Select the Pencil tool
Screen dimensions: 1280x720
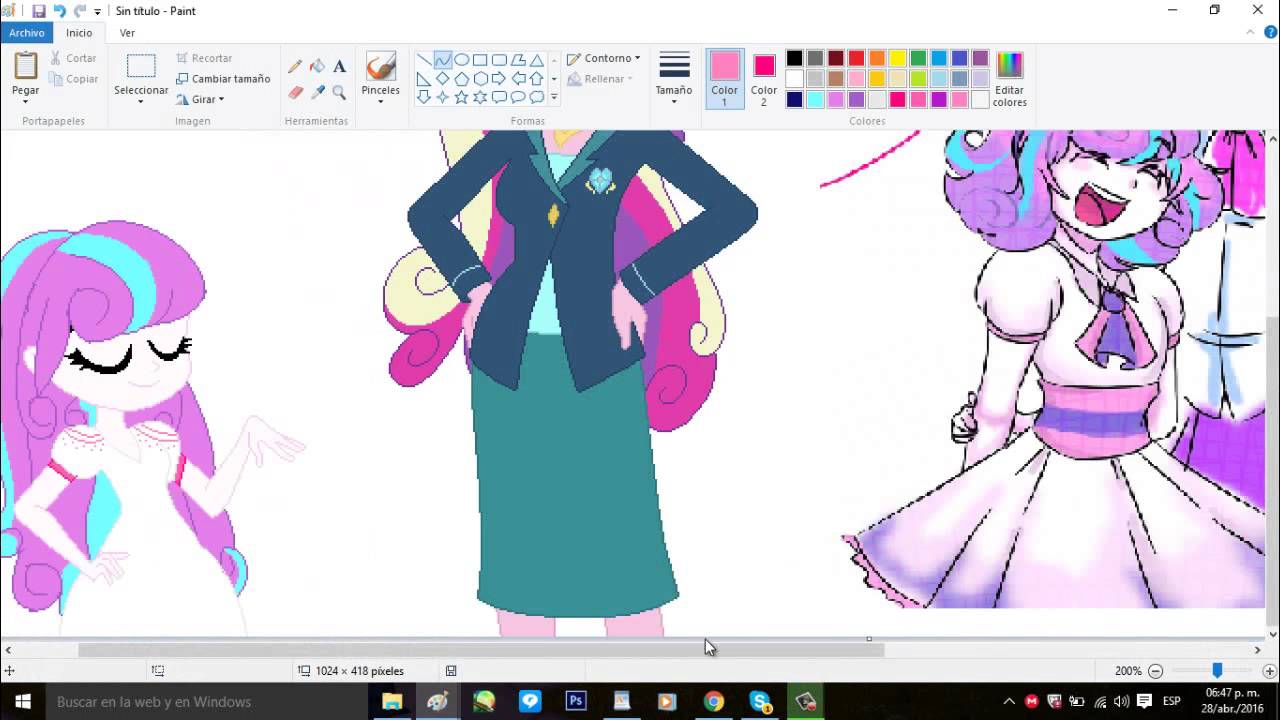pyautogui.click(x=295, y=66)
